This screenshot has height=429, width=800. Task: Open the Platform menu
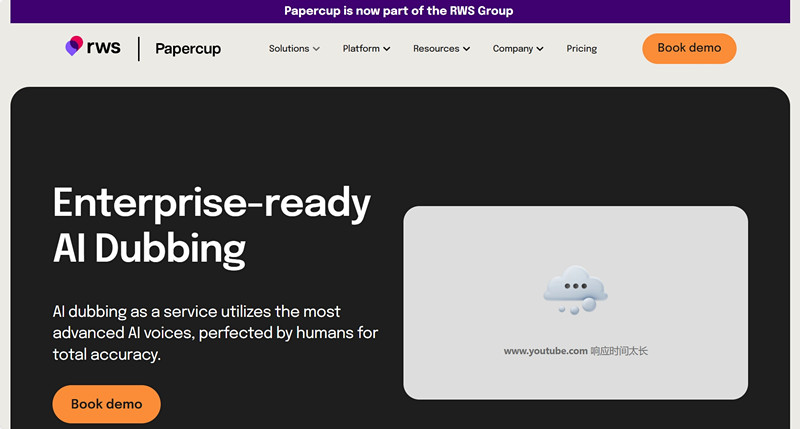click(361, 48)
